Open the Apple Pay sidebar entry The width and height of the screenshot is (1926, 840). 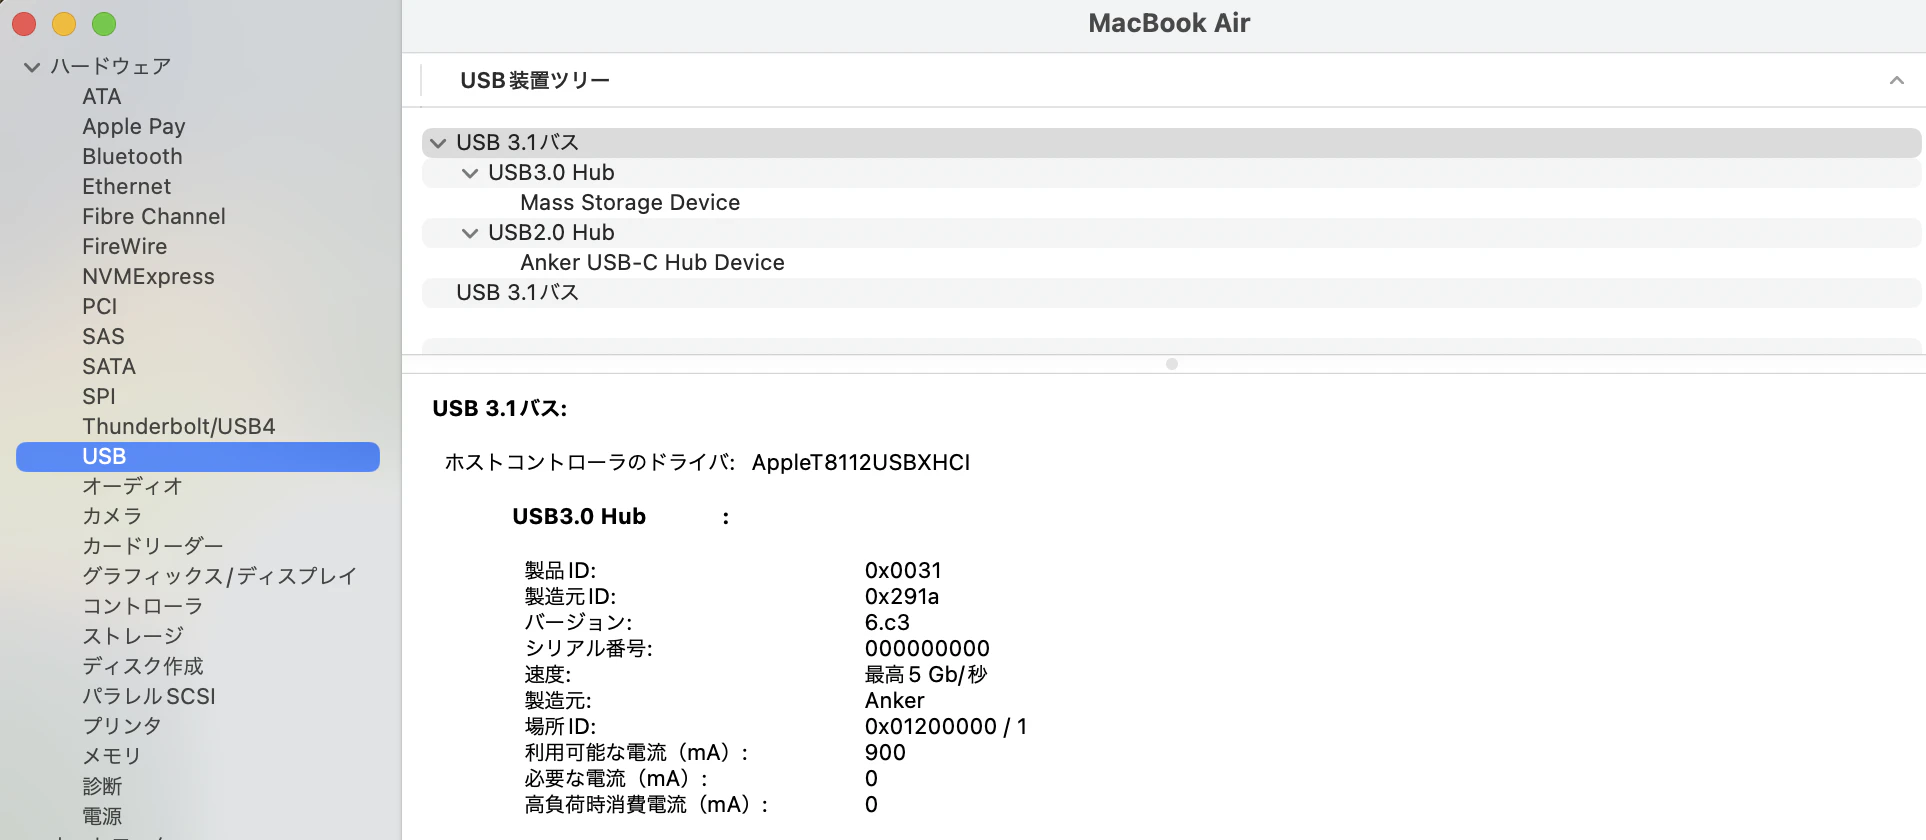tap(134, 127)
